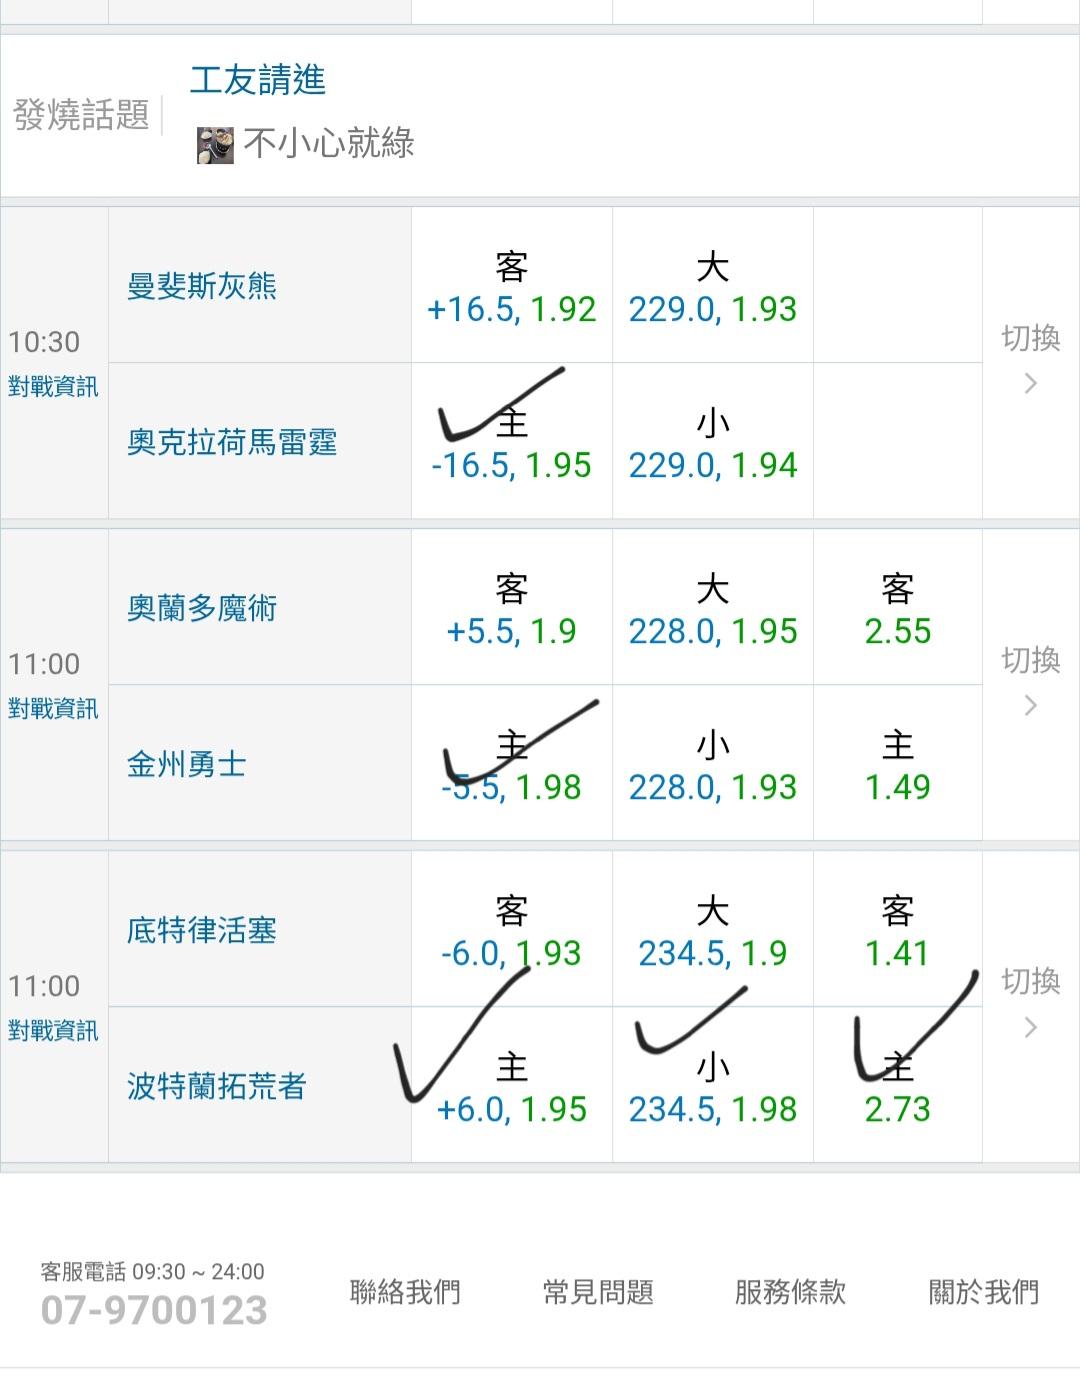Pick 小 228.0 under at 1.93
The width and height of the screenshot is (1080, 1393).
712,766
